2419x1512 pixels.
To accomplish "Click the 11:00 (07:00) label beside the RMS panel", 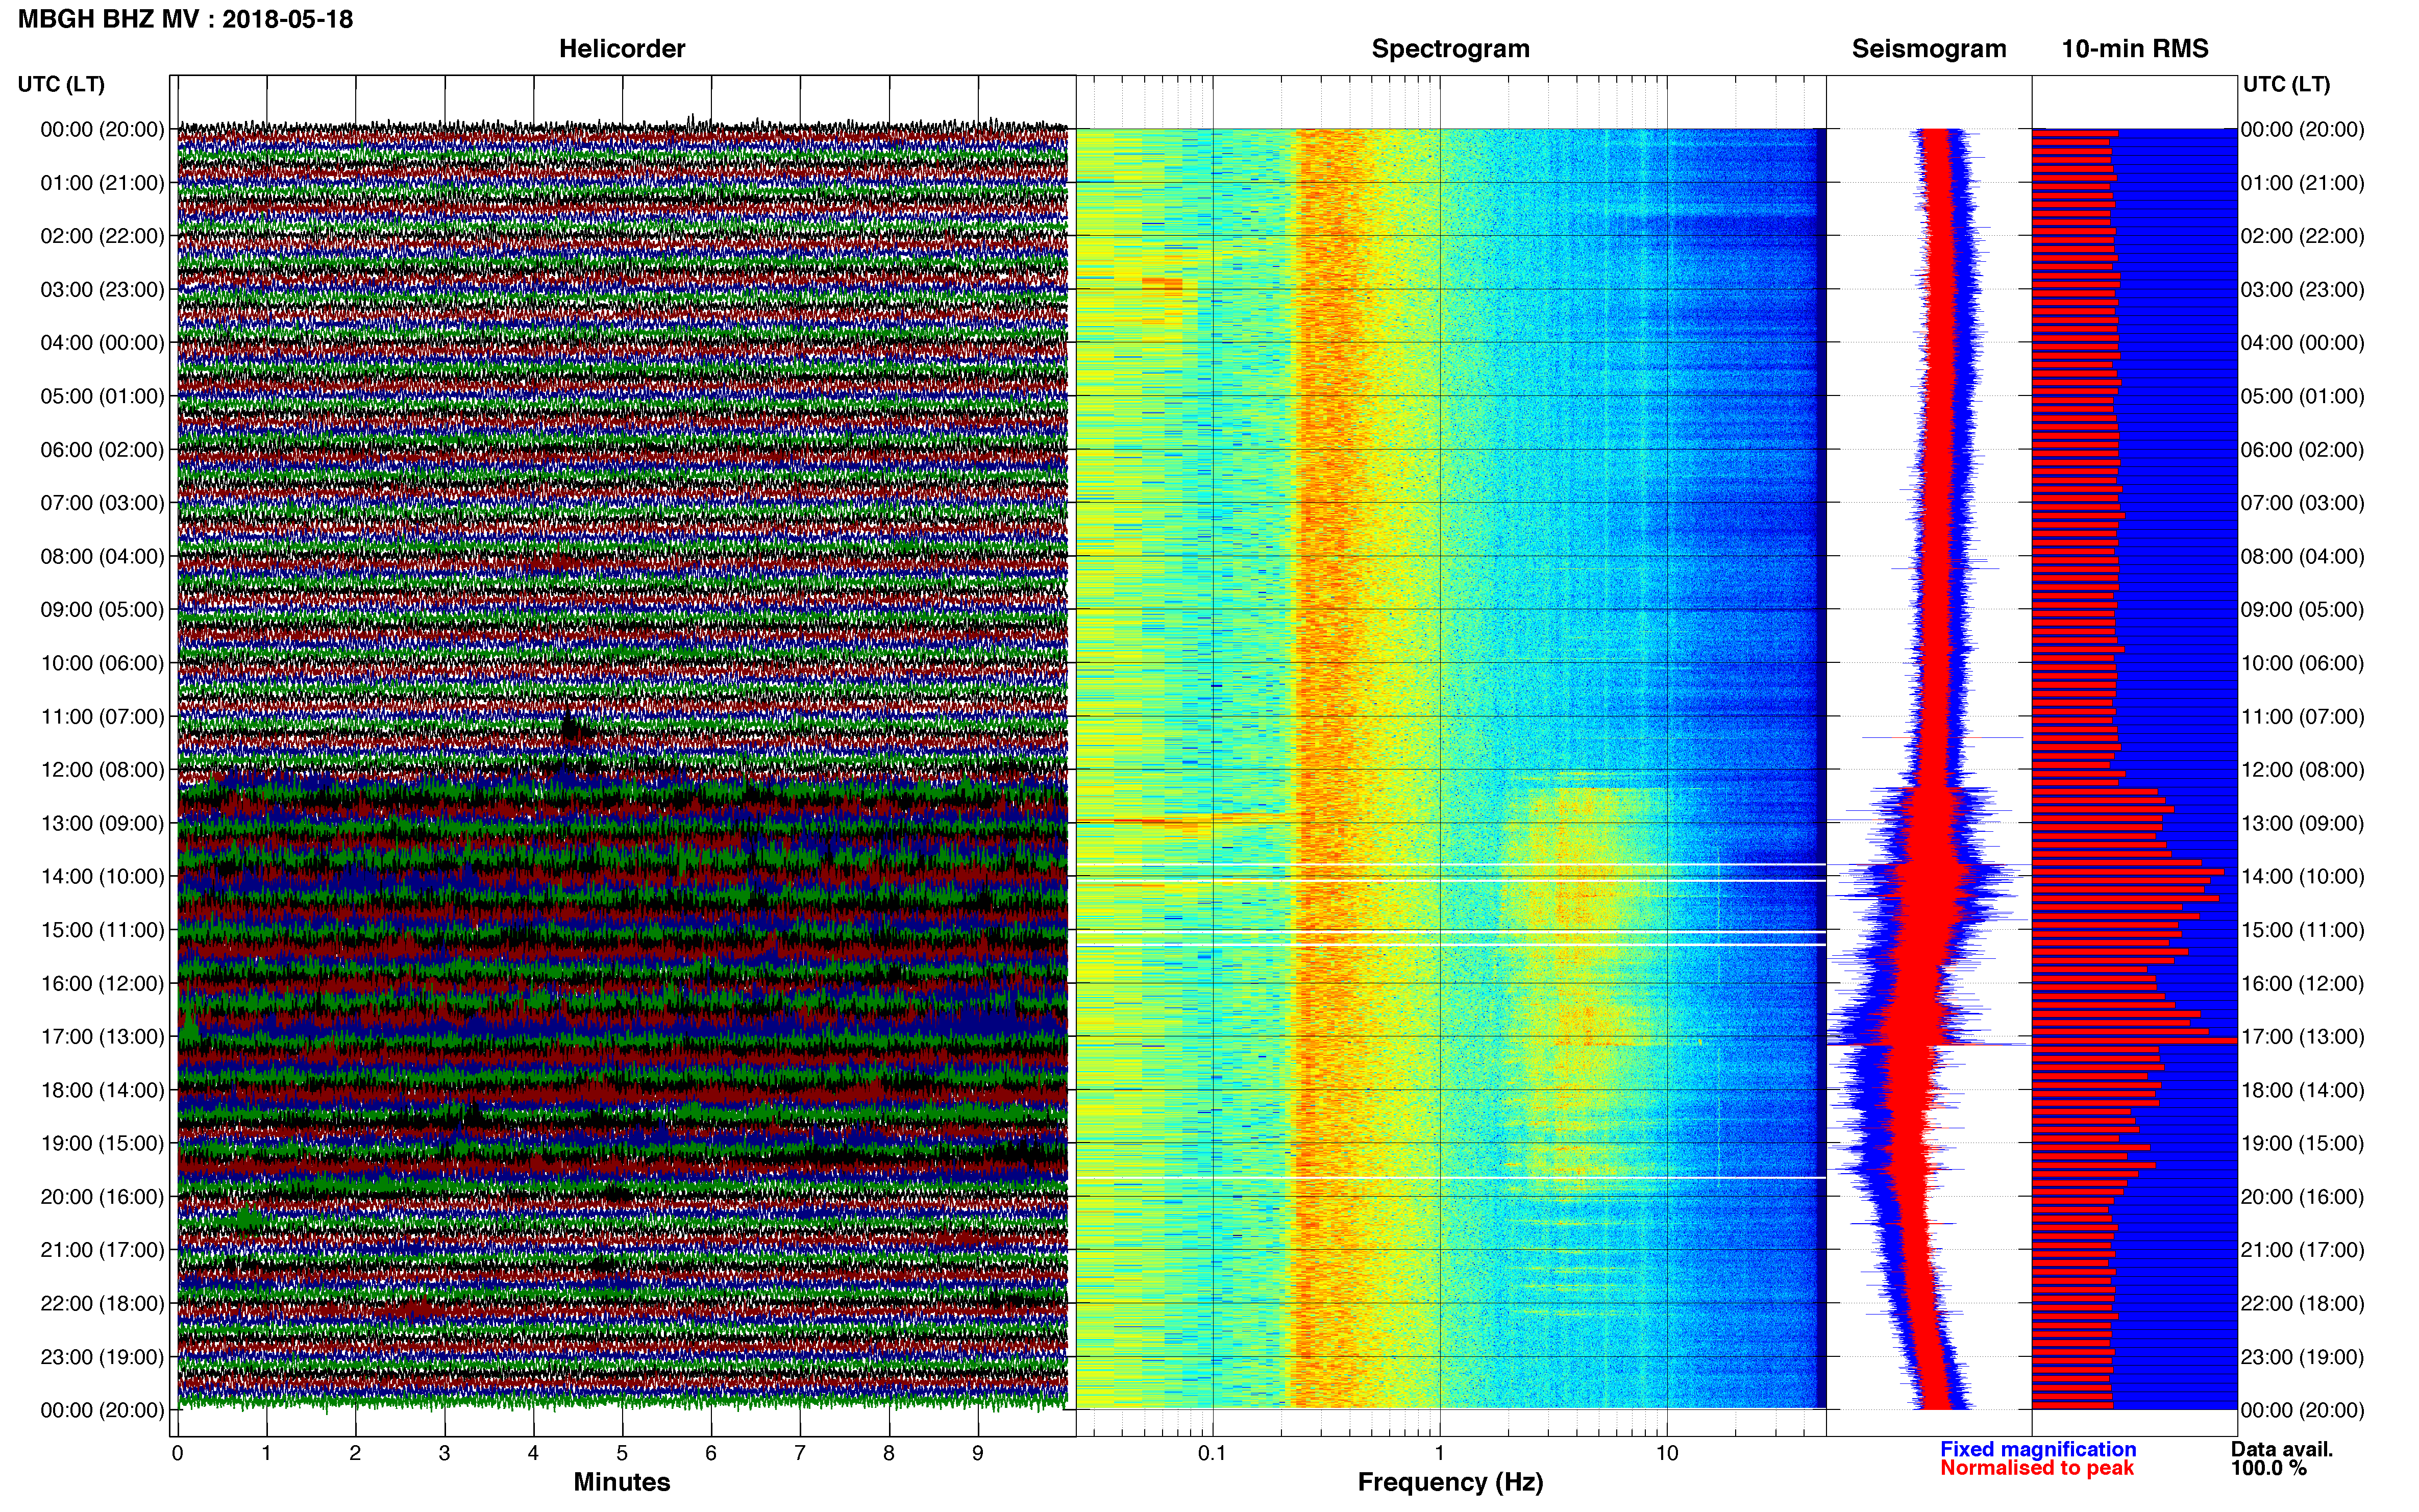I will click(2303, 717).
